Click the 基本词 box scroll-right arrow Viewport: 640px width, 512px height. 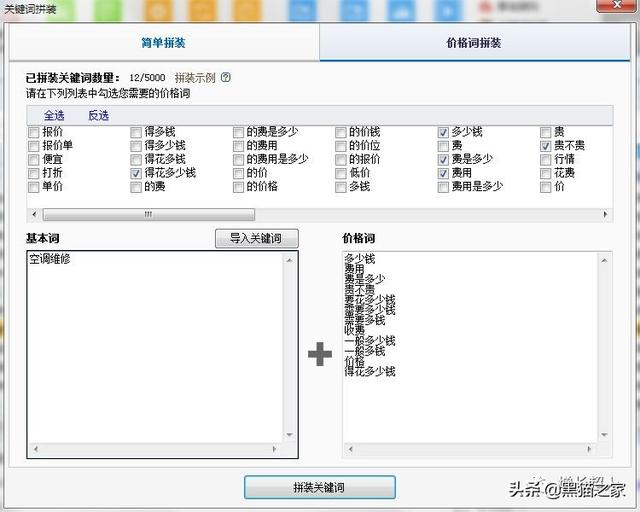pos(274,449)
